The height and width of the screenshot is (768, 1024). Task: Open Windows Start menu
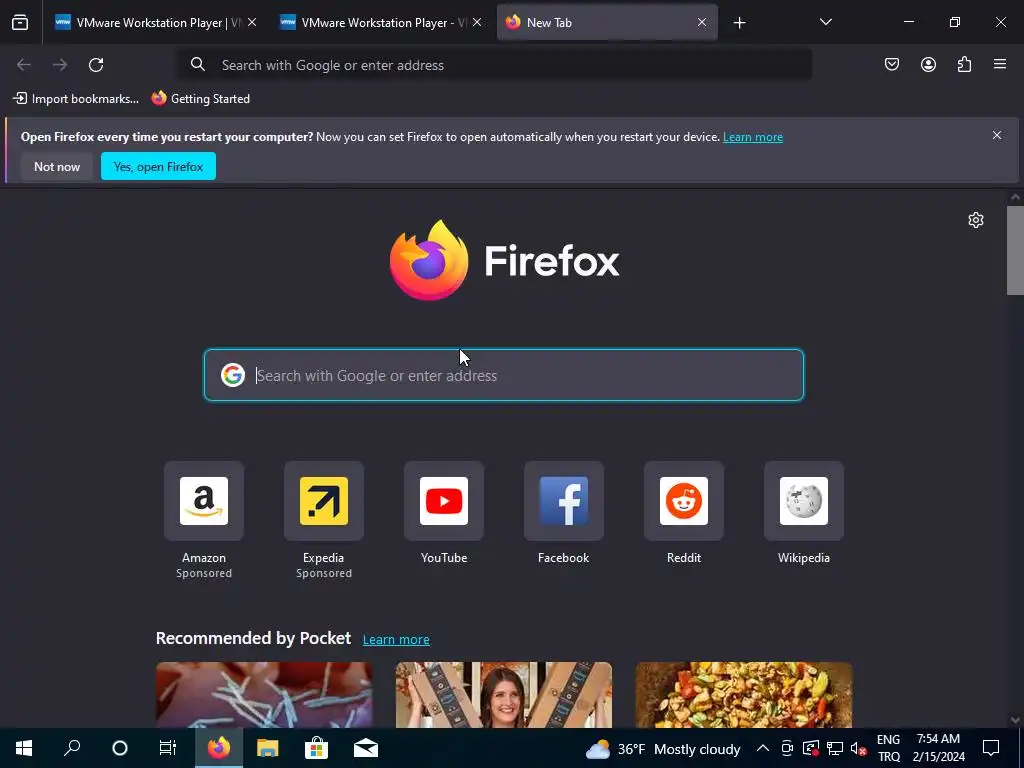pyautogui.click(x=24, y=748)
